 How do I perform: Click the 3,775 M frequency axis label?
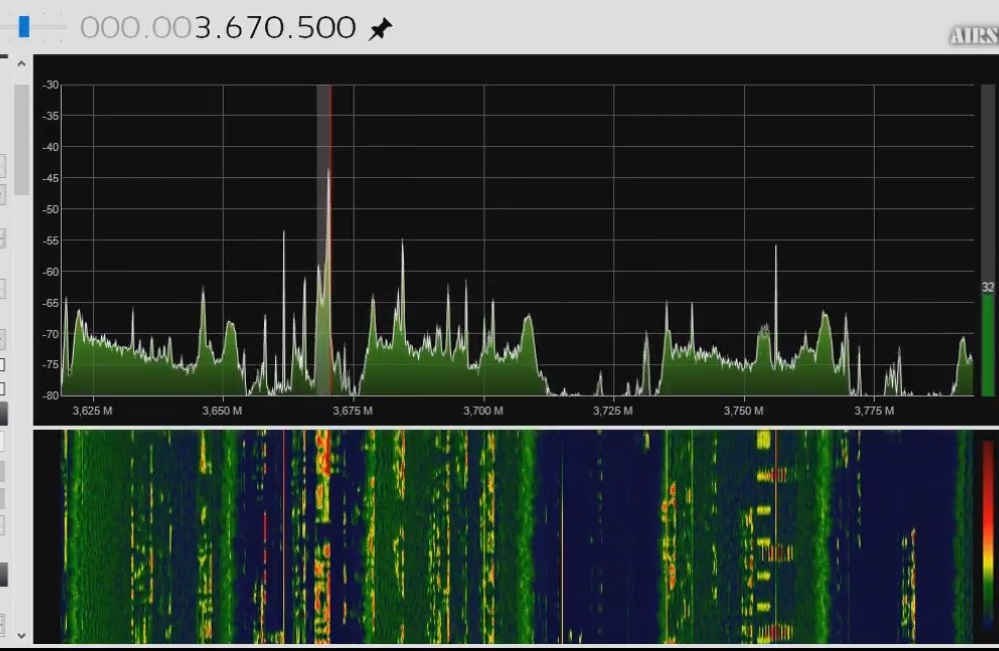click(874, 411)
